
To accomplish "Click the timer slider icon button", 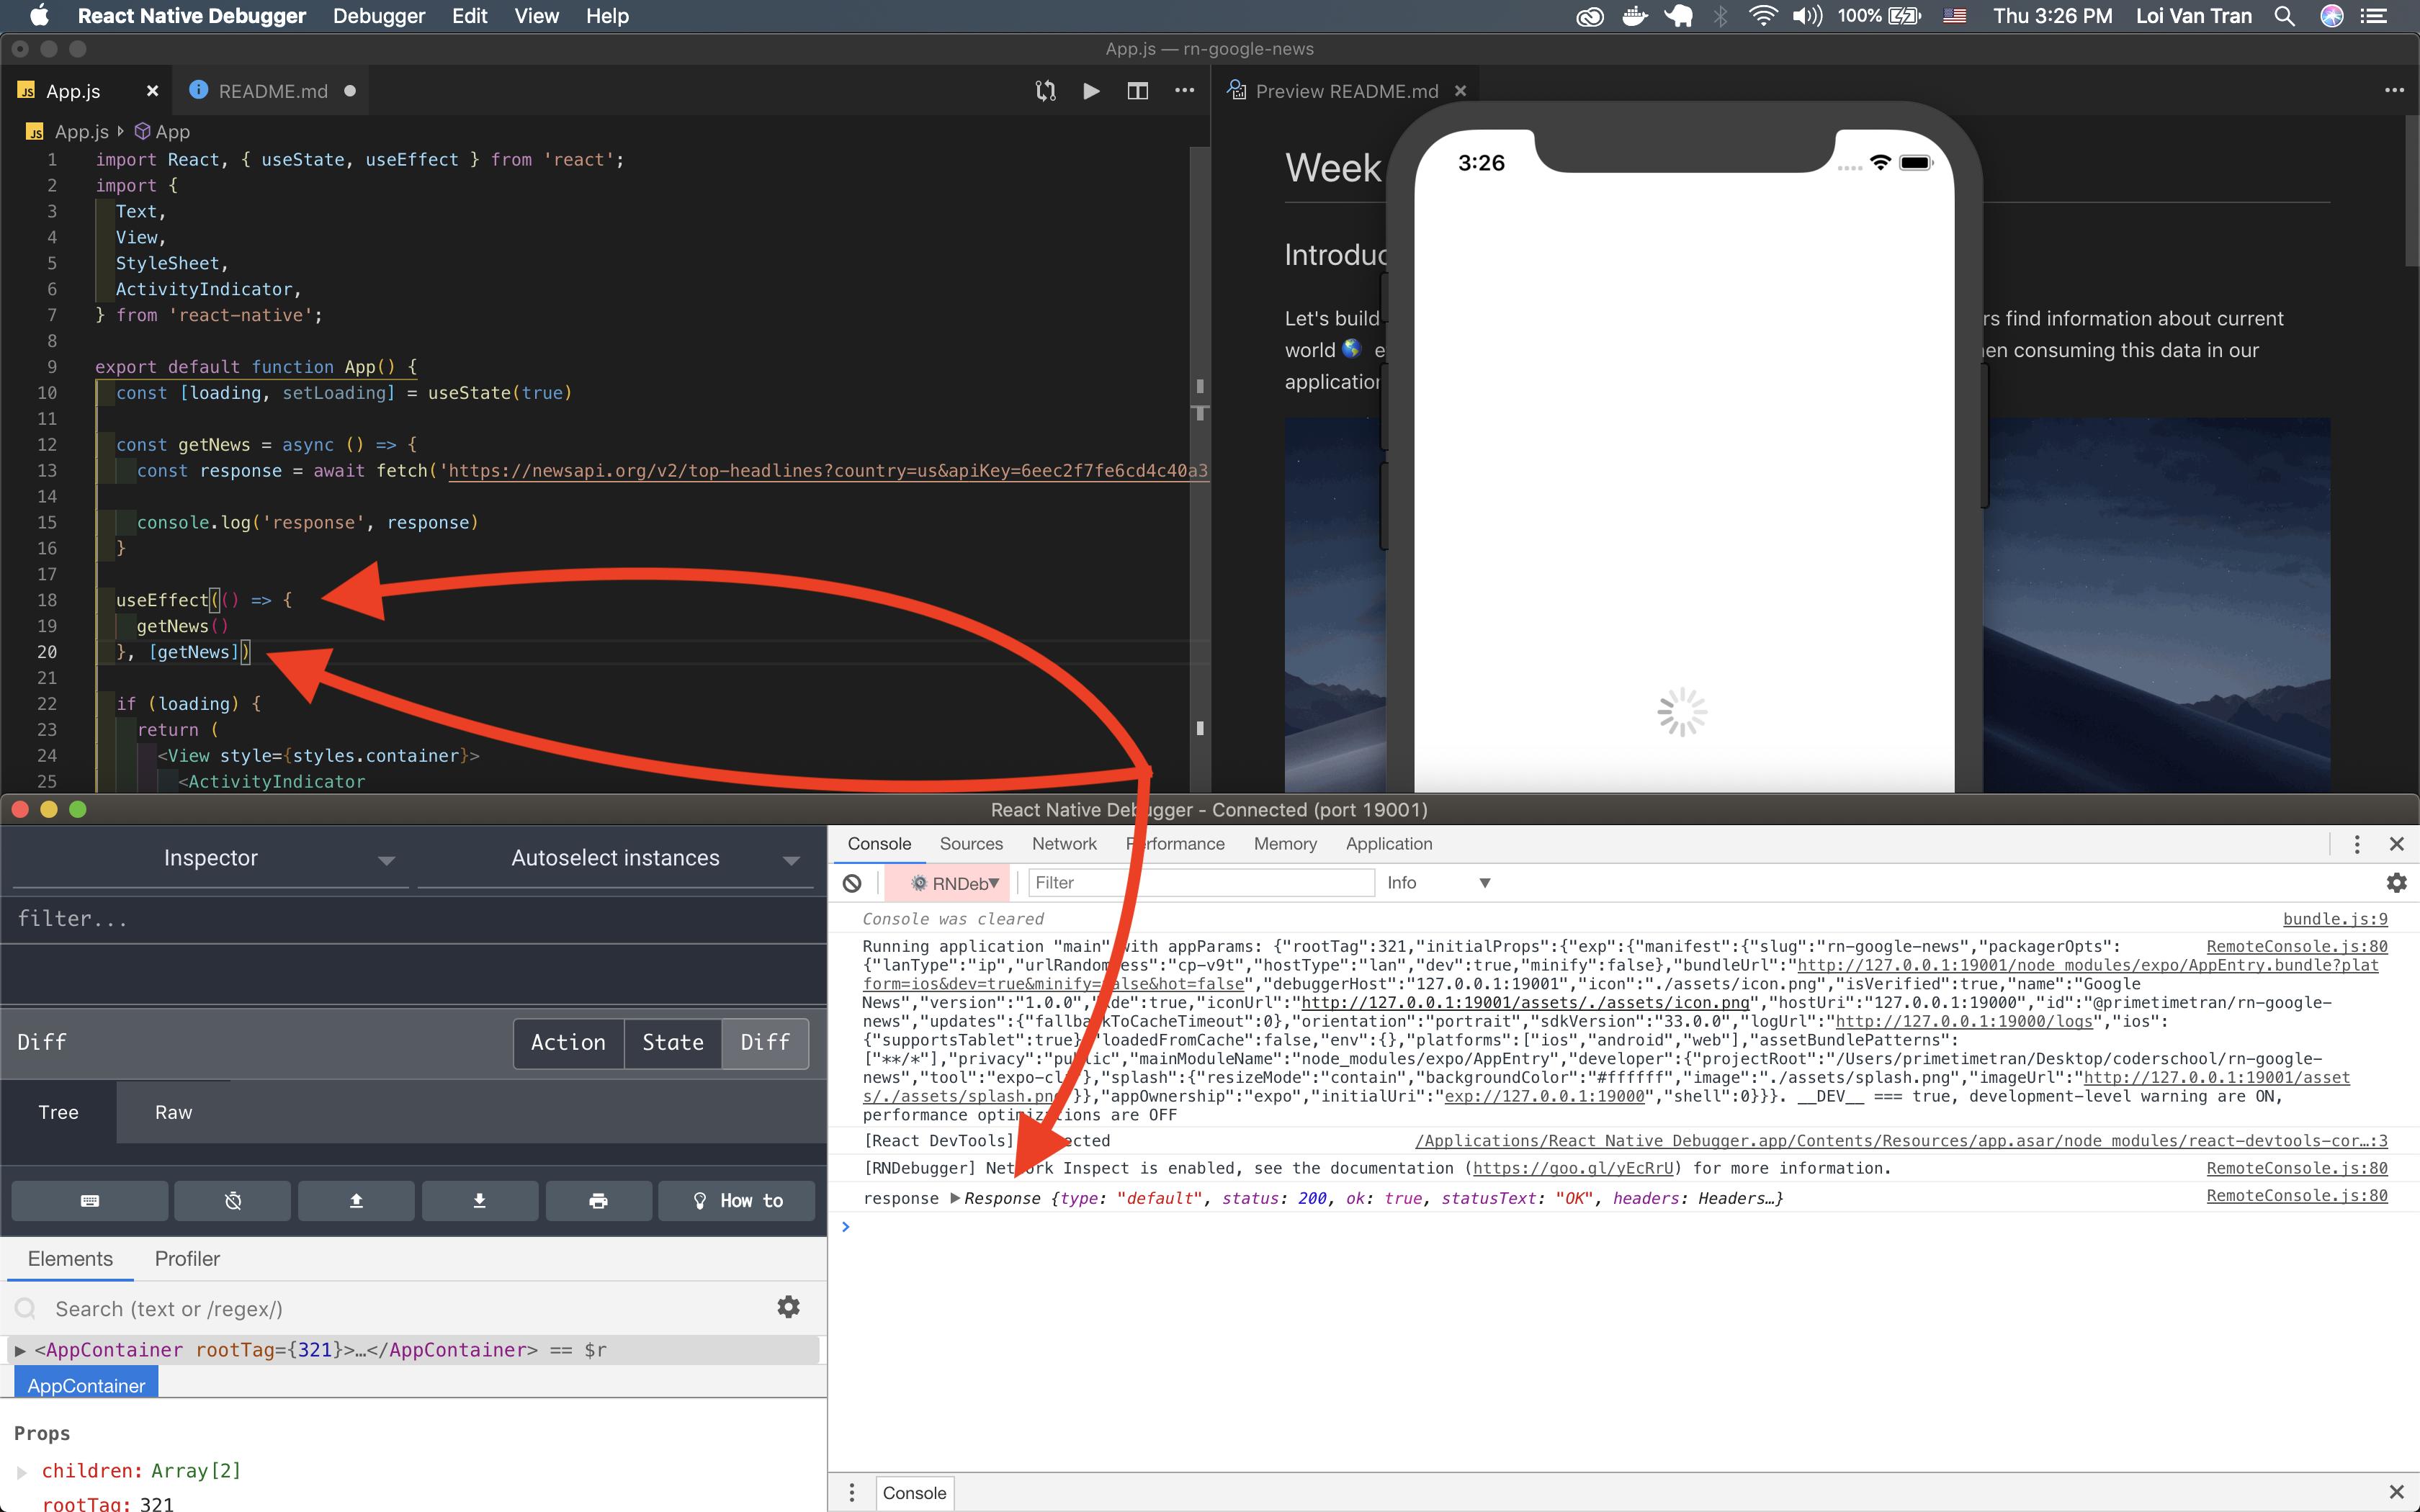I will tap(233, 1201).
